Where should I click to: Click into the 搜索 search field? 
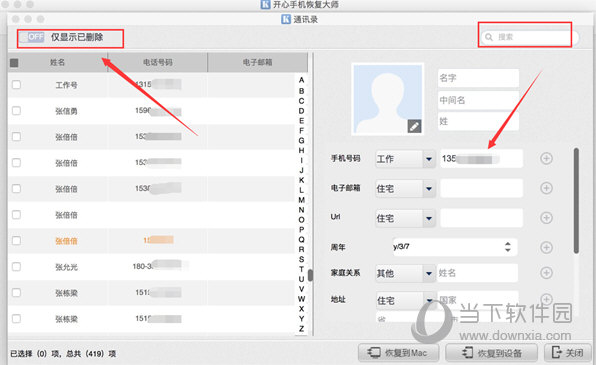click(529, 37)
